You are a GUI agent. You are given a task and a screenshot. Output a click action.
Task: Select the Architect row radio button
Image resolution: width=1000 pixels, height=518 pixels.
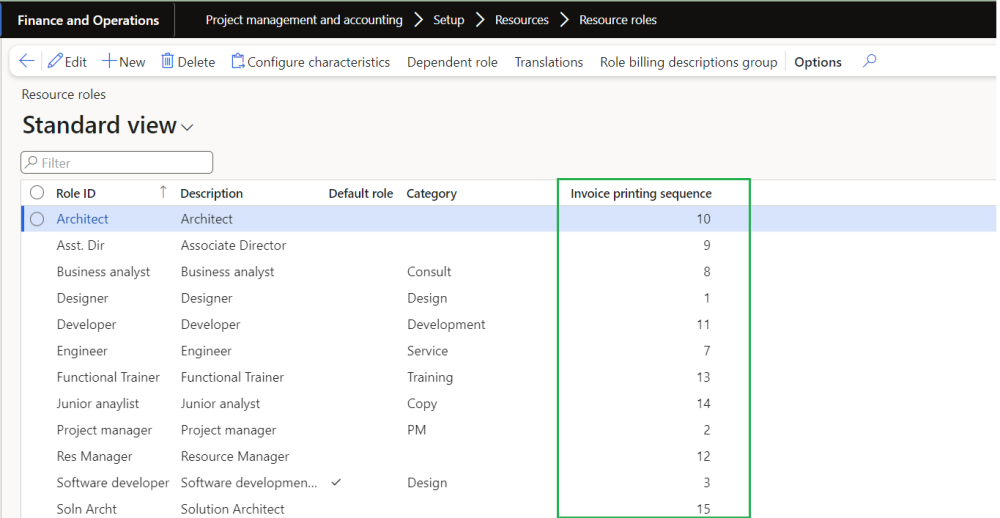(x=37, y=219)
